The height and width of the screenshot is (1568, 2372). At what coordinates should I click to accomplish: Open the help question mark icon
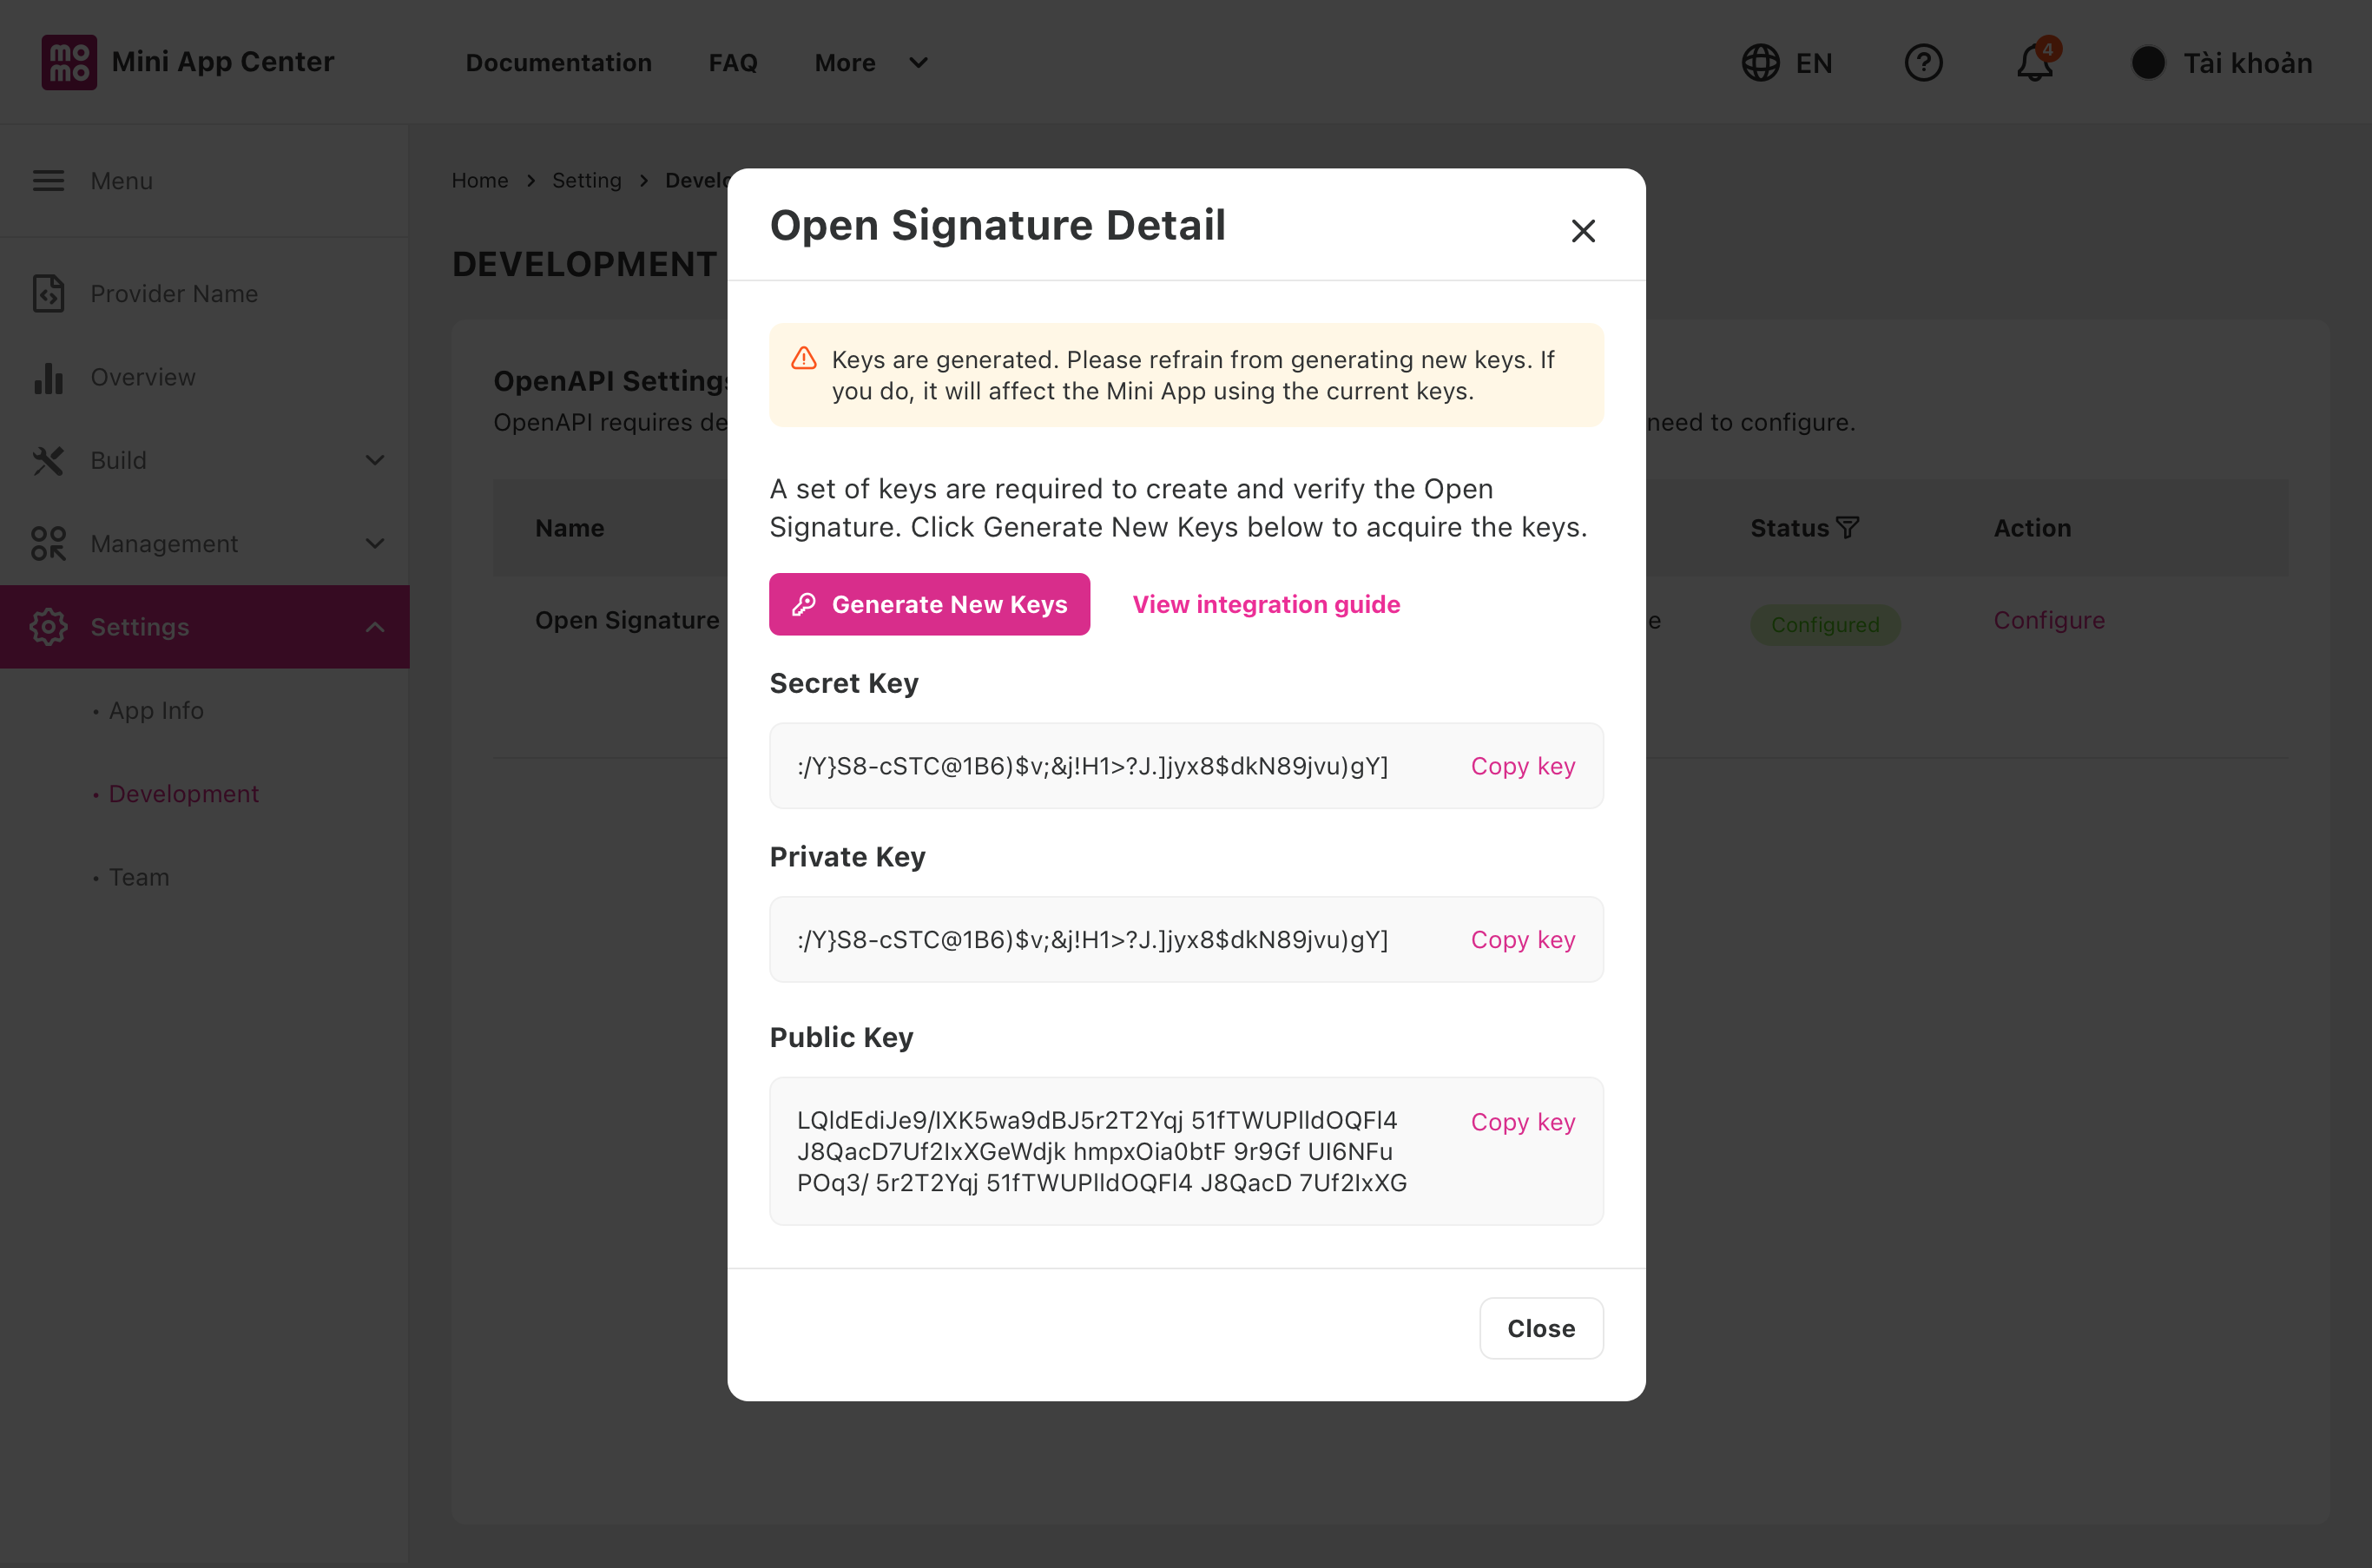(x=1923, y=63)
